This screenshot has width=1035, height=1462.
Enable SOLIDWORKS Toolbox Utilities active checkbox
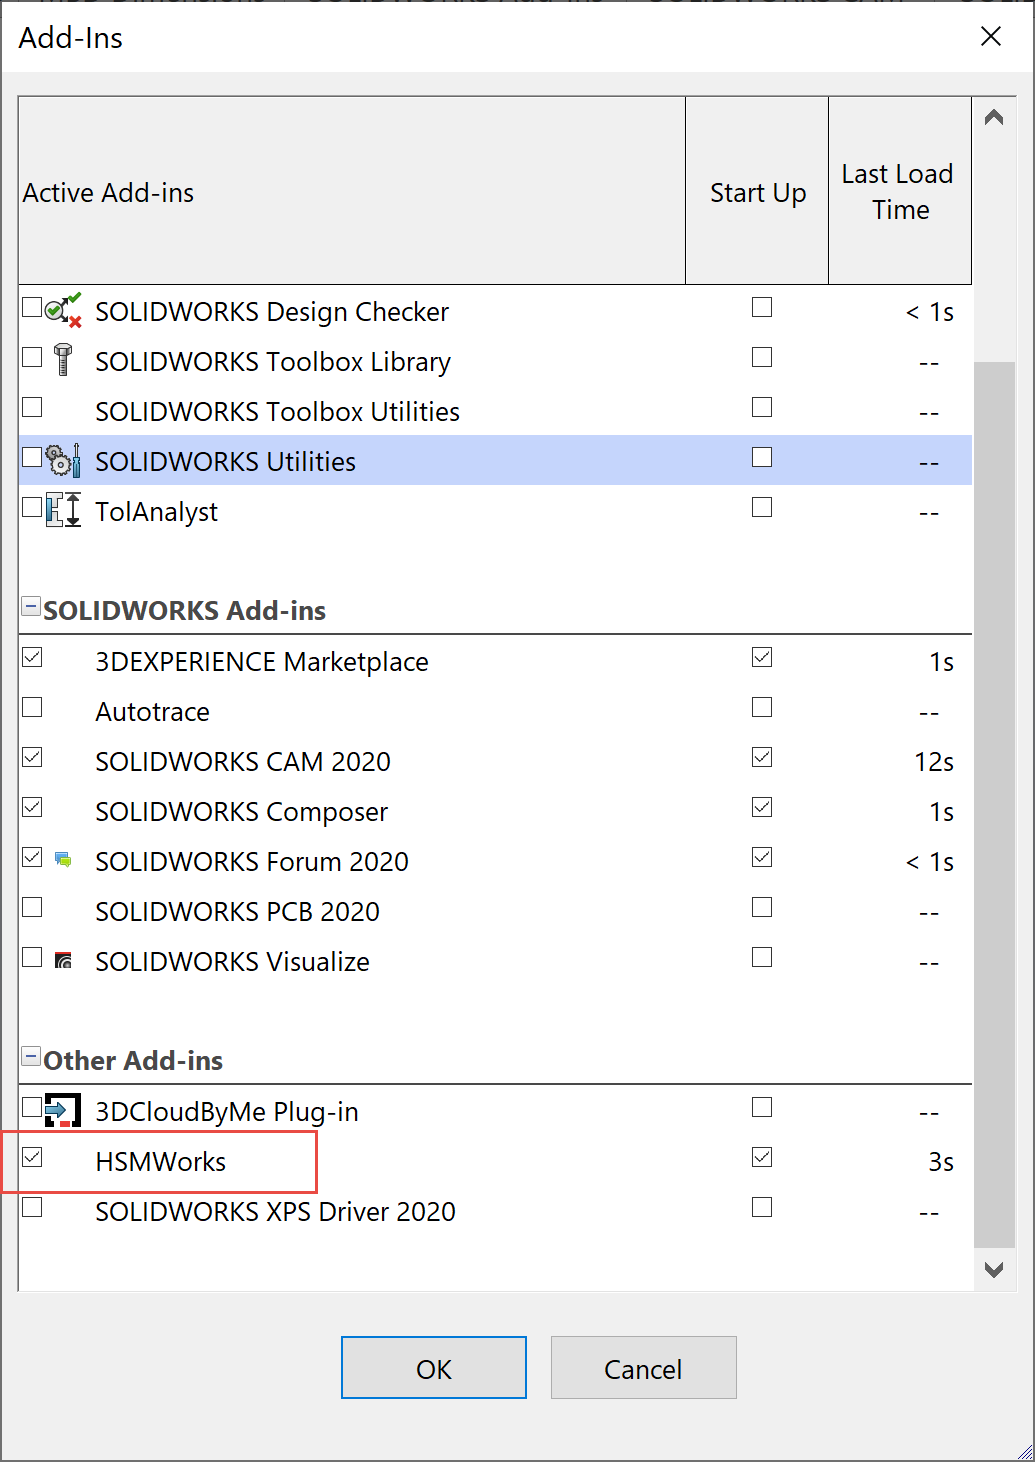click(32, 407)
